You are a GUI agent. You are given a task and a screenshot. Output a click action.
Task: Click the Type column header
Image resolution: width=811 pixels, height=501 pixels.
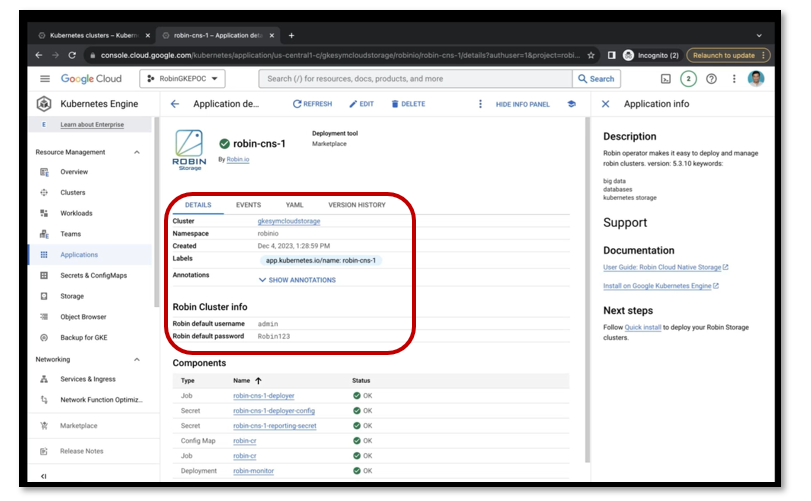tap(188, 381)
